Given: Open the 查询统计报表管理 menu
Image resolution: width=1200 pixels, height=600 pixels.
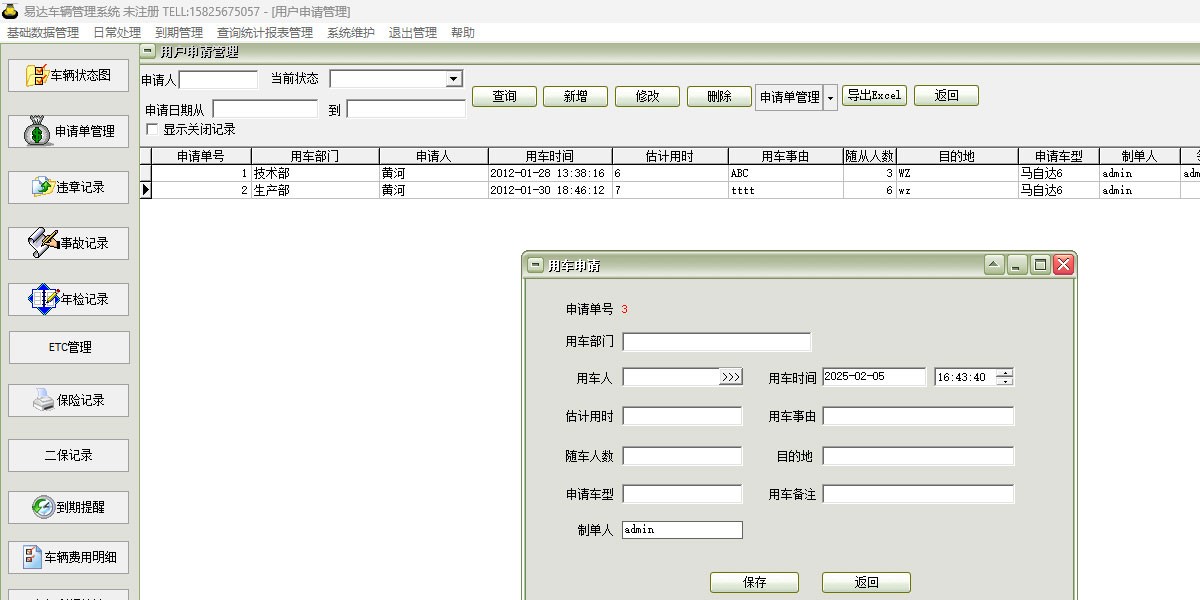Looking at the screenshot, I should click(265, 33).
